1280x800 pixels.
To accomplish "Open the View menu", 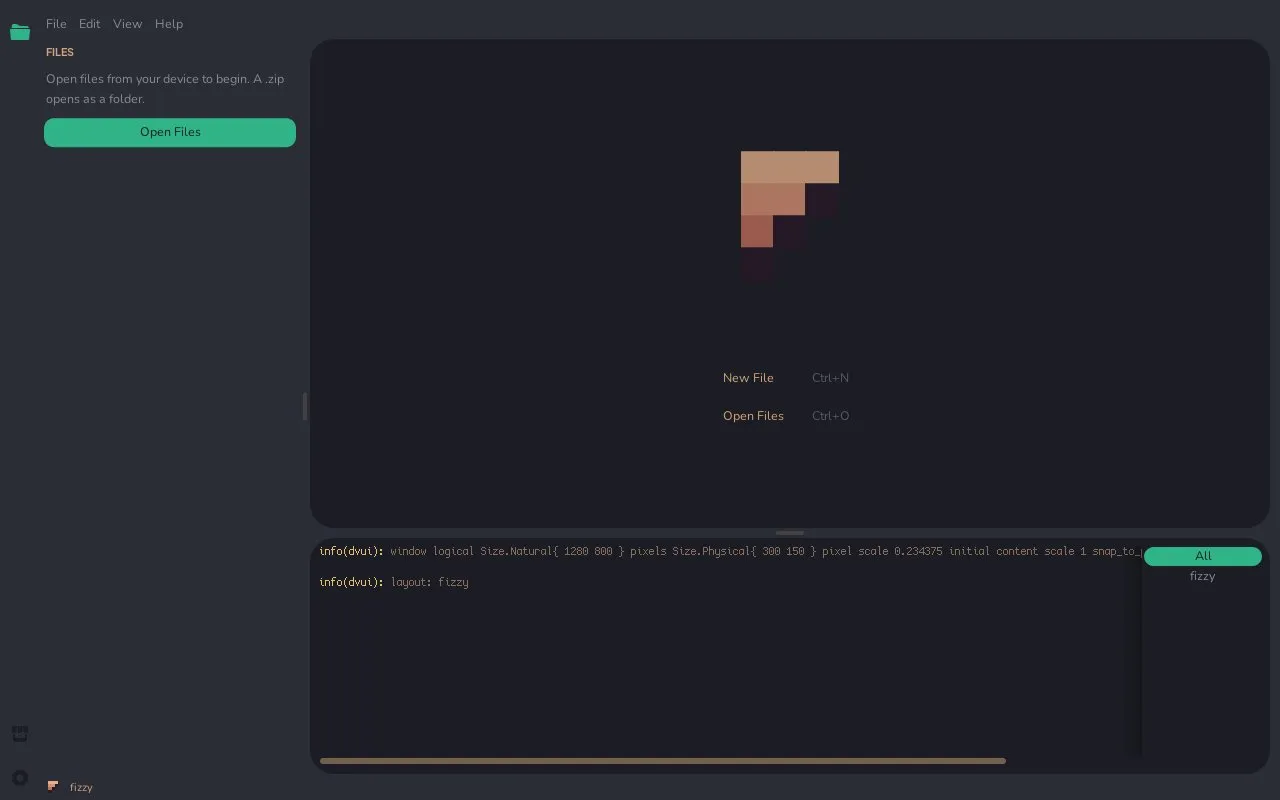I will [127, 24].
